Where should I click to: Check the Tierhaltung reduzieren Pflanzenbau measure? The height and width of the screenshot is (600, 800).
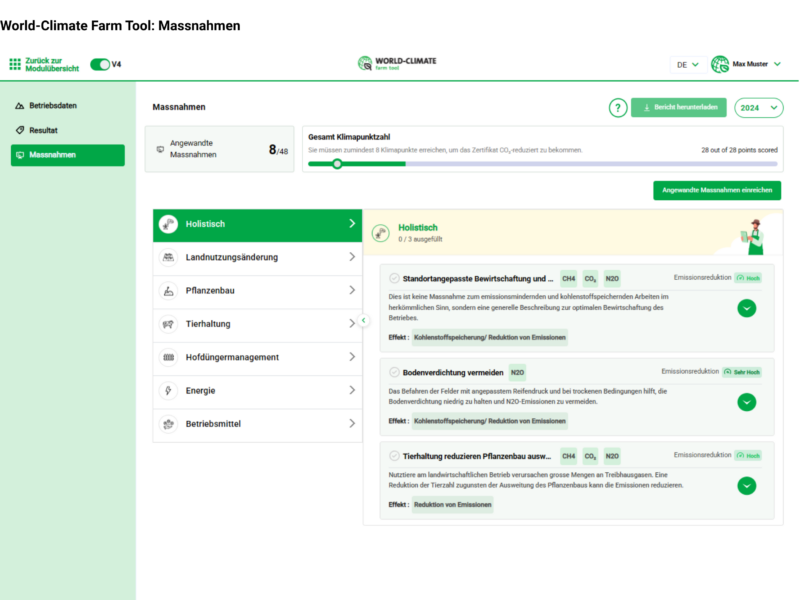[x=394, y=456]
